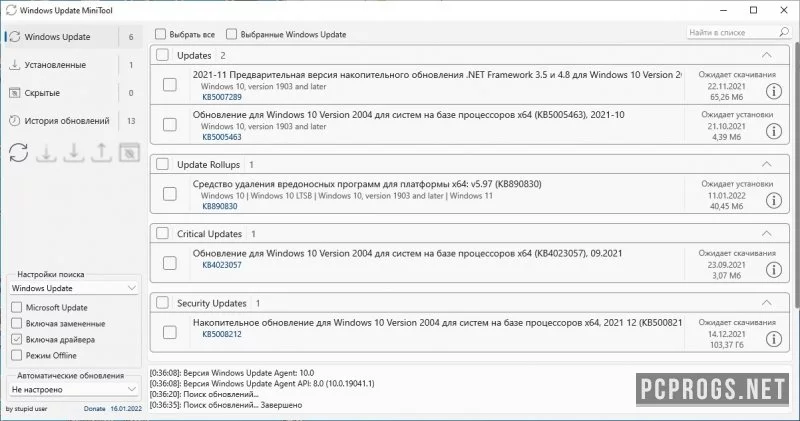The width and height of the screenshot is (800, 421).
Task: Select checkbox for KB5005463 update
Action: click(x=169, y=125)
